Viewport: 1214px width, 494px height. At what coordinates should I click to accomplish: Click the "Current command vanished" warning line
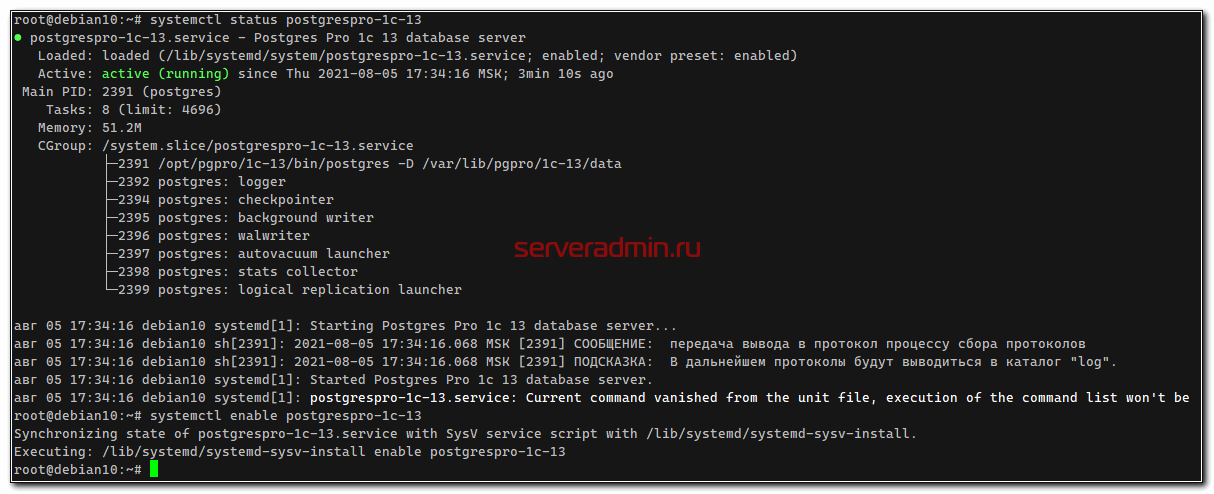(x=750, y=398)
